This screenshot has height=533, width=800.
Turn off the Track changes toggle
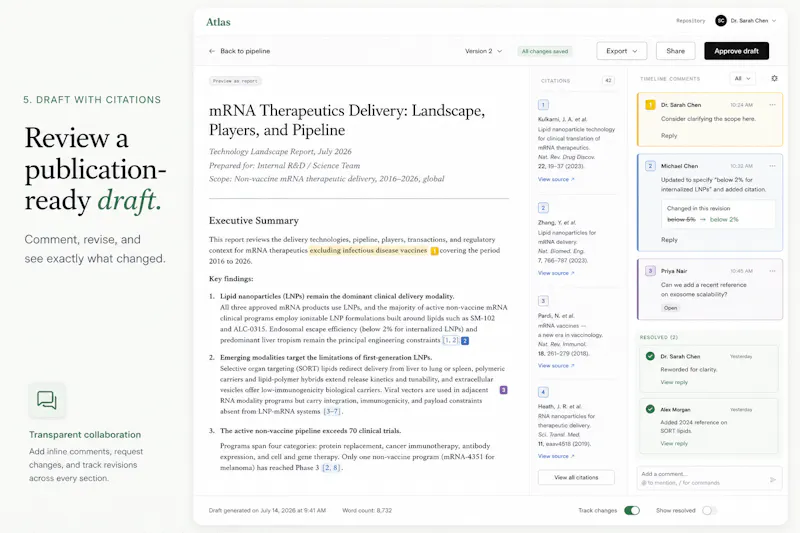[x=632, y=511]
